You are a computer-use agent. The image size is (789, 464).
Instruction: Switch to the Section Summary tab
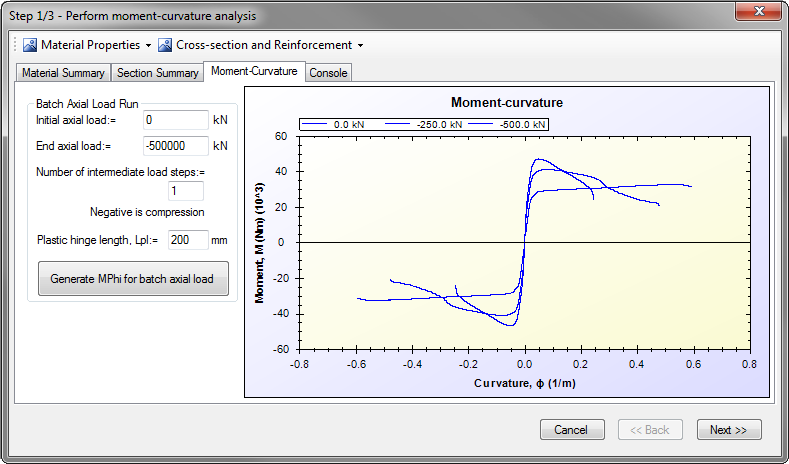157,72
